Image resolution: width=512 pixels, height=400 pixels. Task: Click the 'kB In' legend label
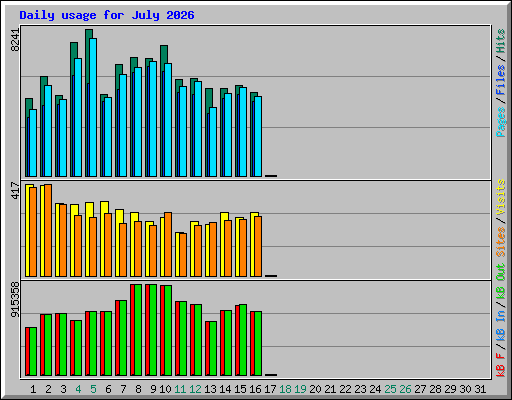point(501,327)
